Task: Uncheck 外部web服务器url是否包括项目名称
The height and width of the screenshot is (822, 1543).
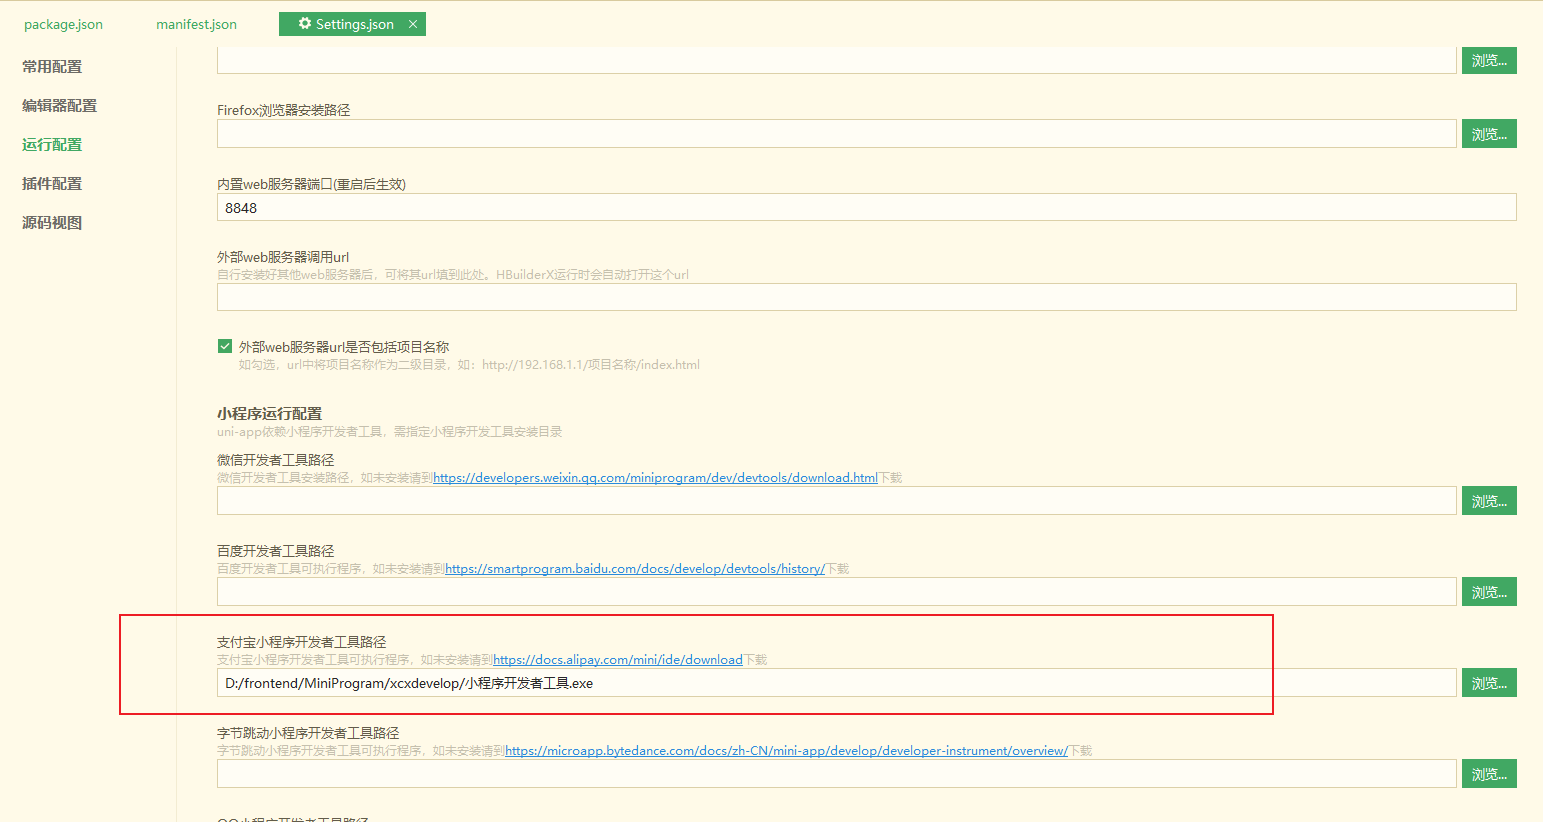Action: (226, 345)
